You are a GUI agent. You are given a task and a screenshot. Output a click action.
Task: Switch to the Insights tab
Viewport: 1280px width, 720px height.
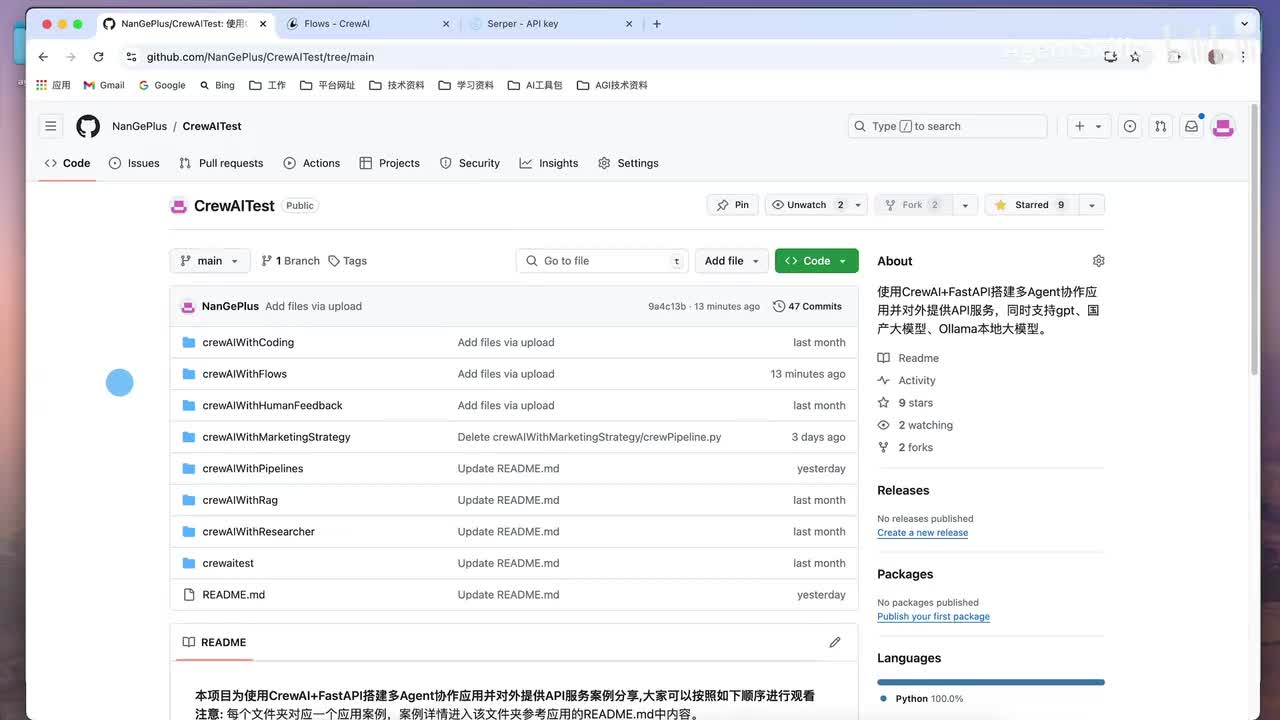coord(549,163)
